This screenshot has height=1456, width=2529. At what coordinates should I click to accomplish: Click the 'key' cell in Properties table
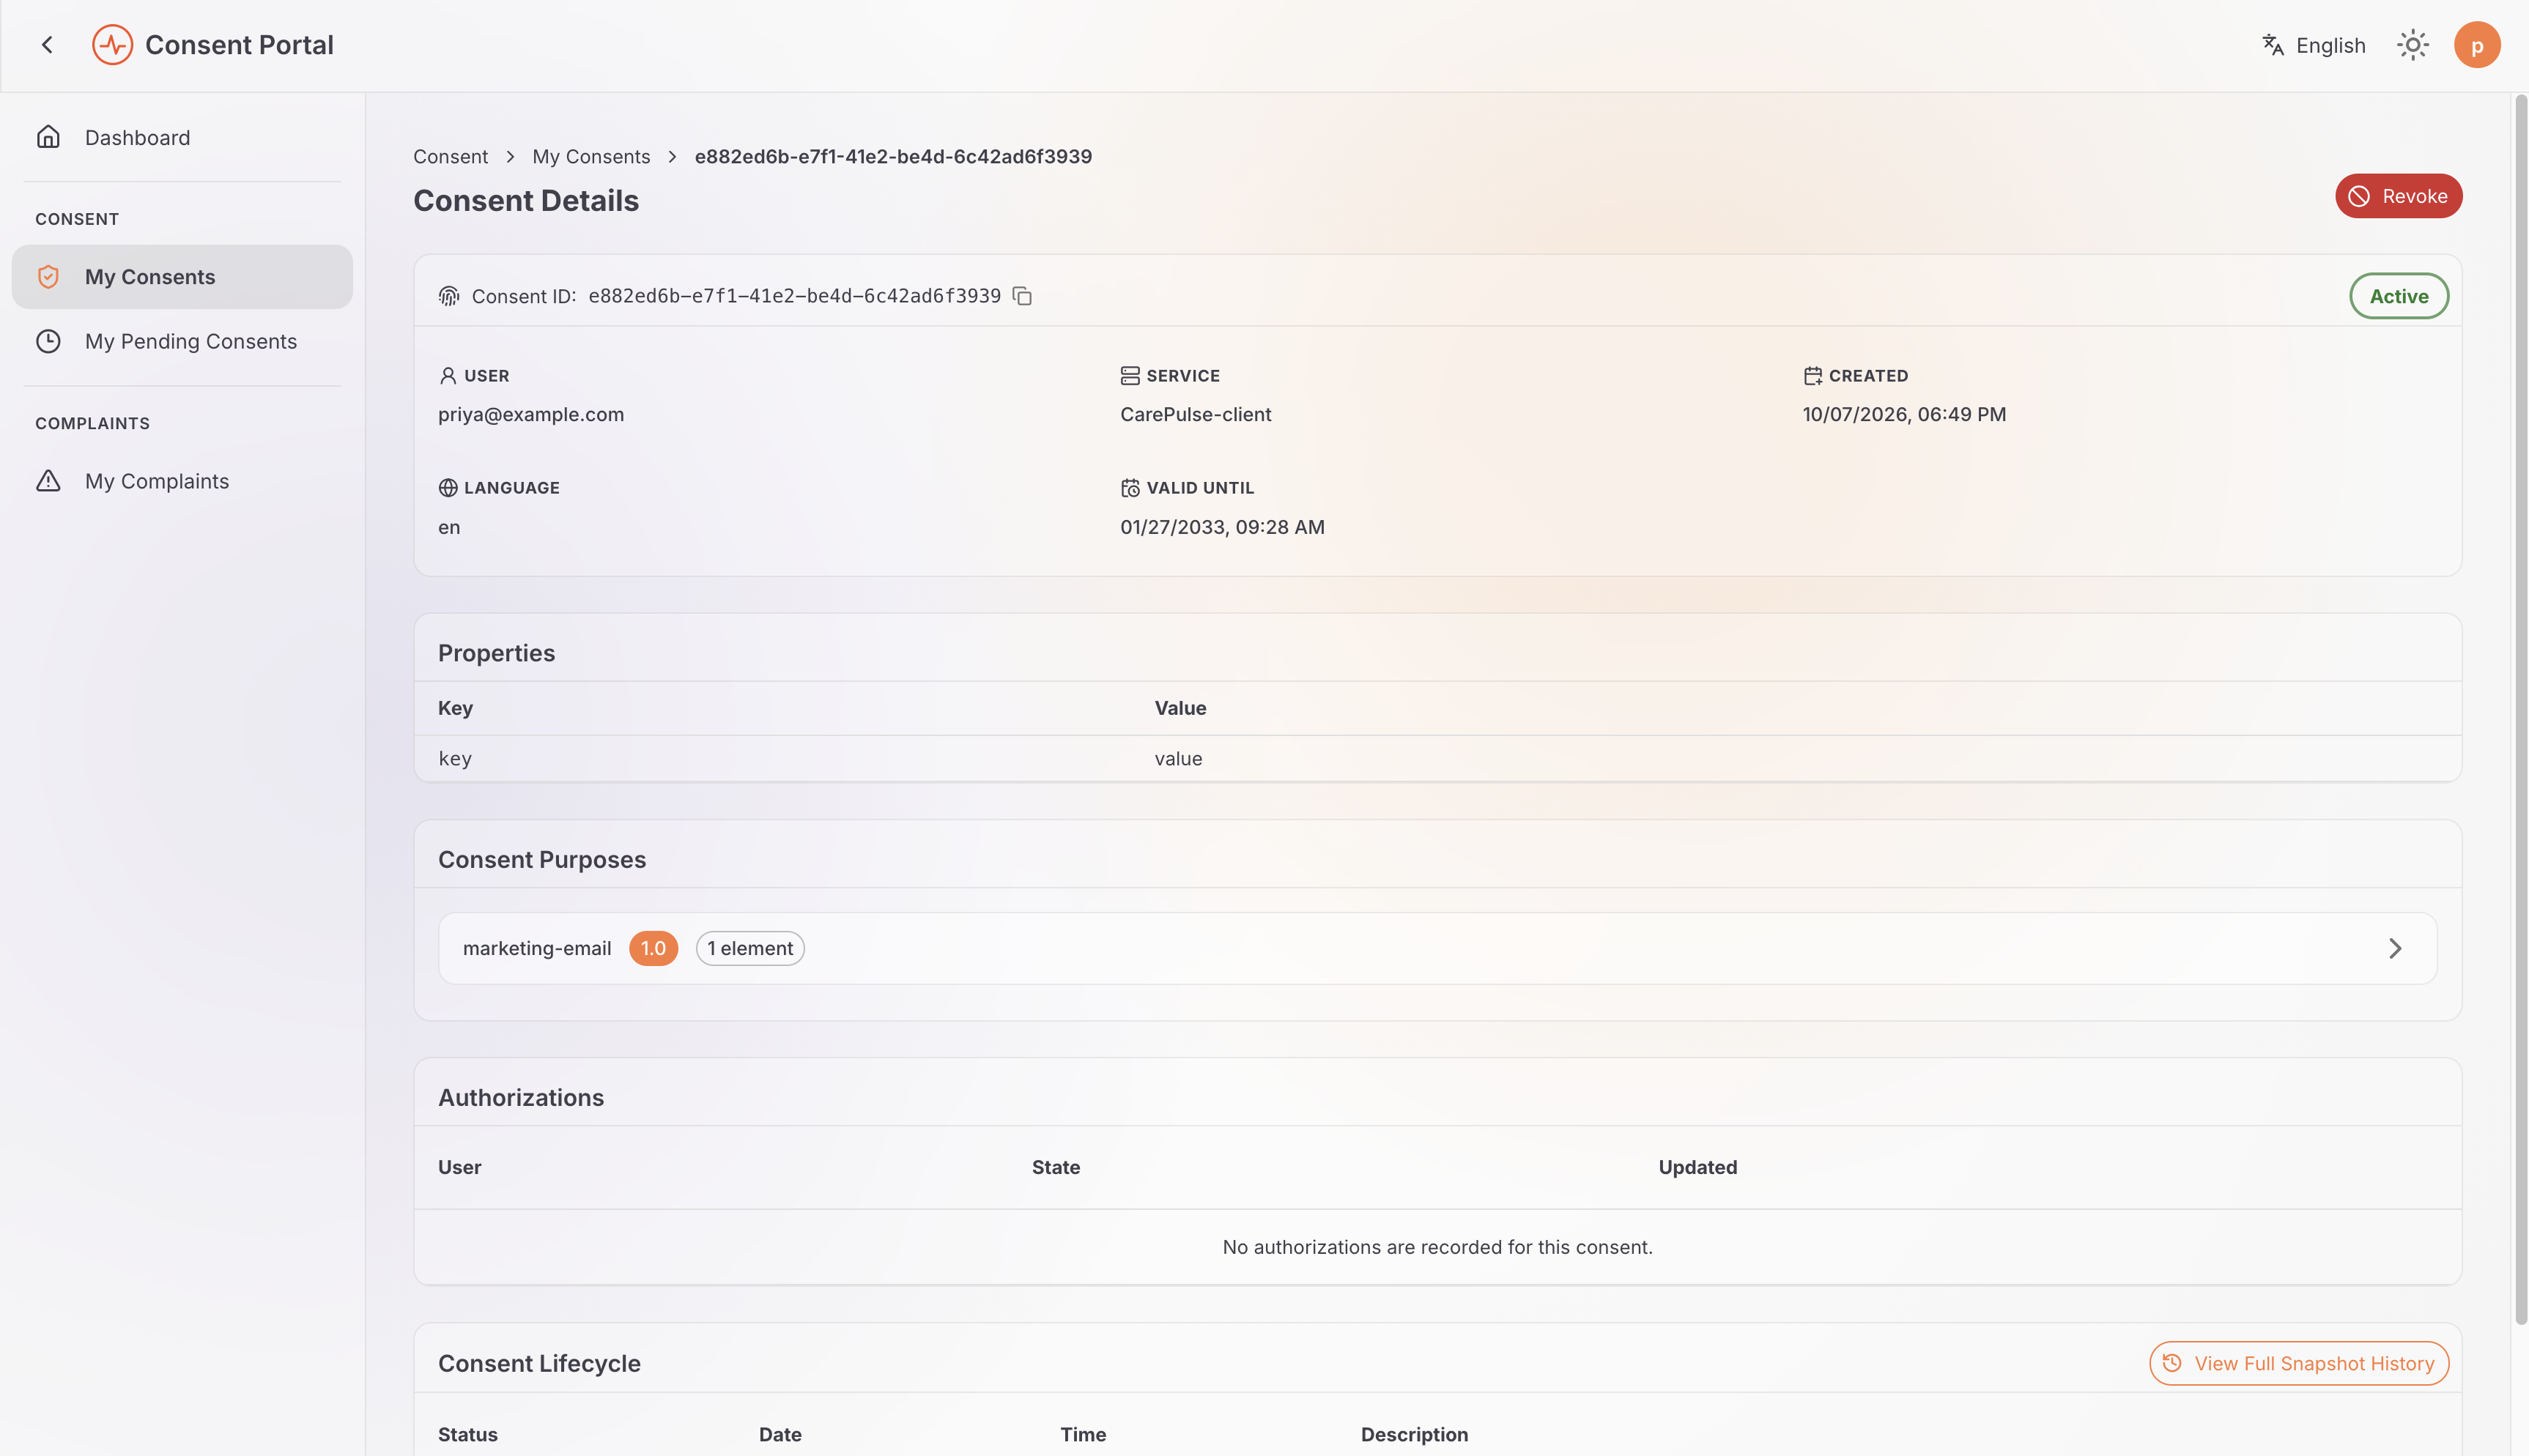point(455,759)
